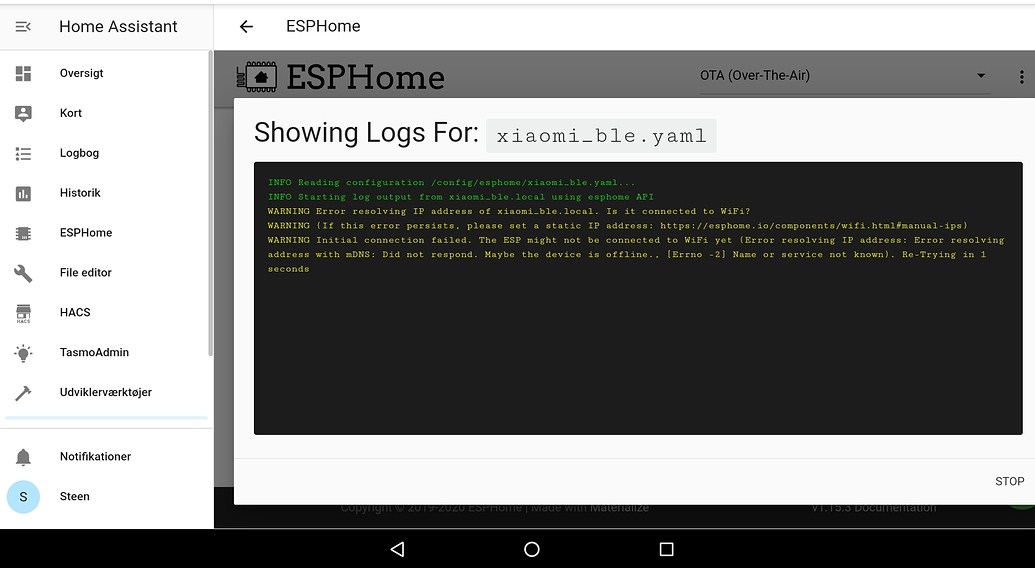Screen dimensions: 1035x568
Task: Open the Steen user avatar
Action: pyautogui.click(x=23, y=497)
